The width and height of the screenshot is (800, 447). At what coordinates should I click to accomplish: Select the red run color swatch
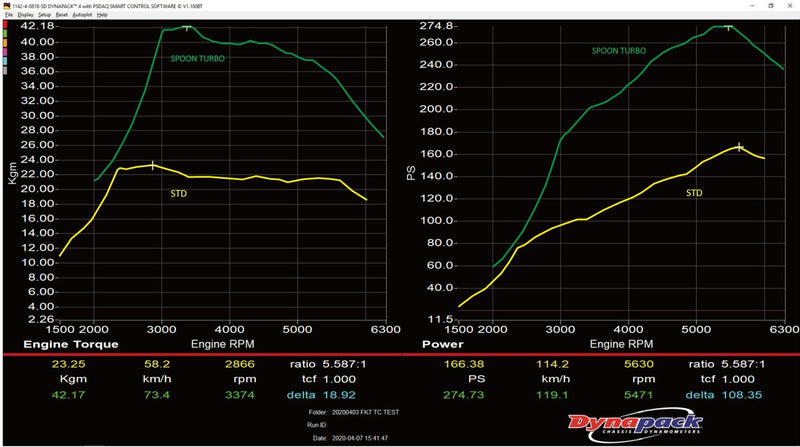(x=3, y=26)
